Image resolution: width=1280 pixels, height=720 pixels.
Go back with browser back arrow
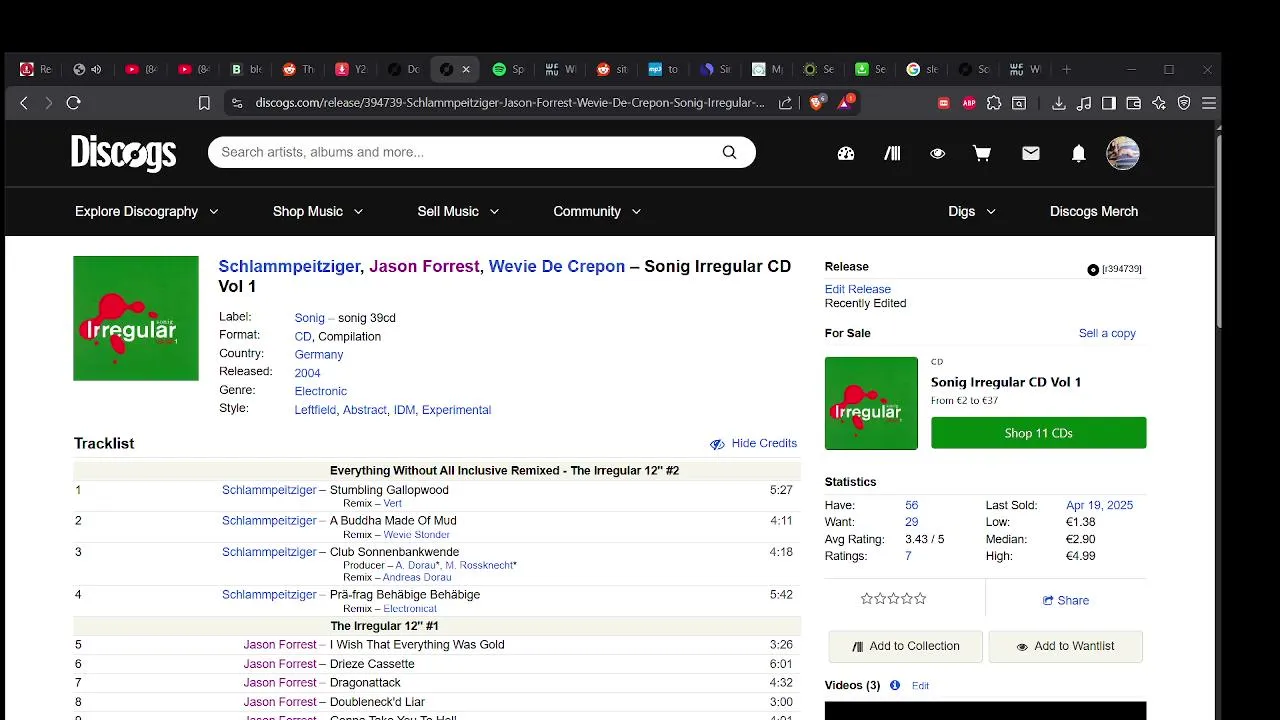coord(24,102)
